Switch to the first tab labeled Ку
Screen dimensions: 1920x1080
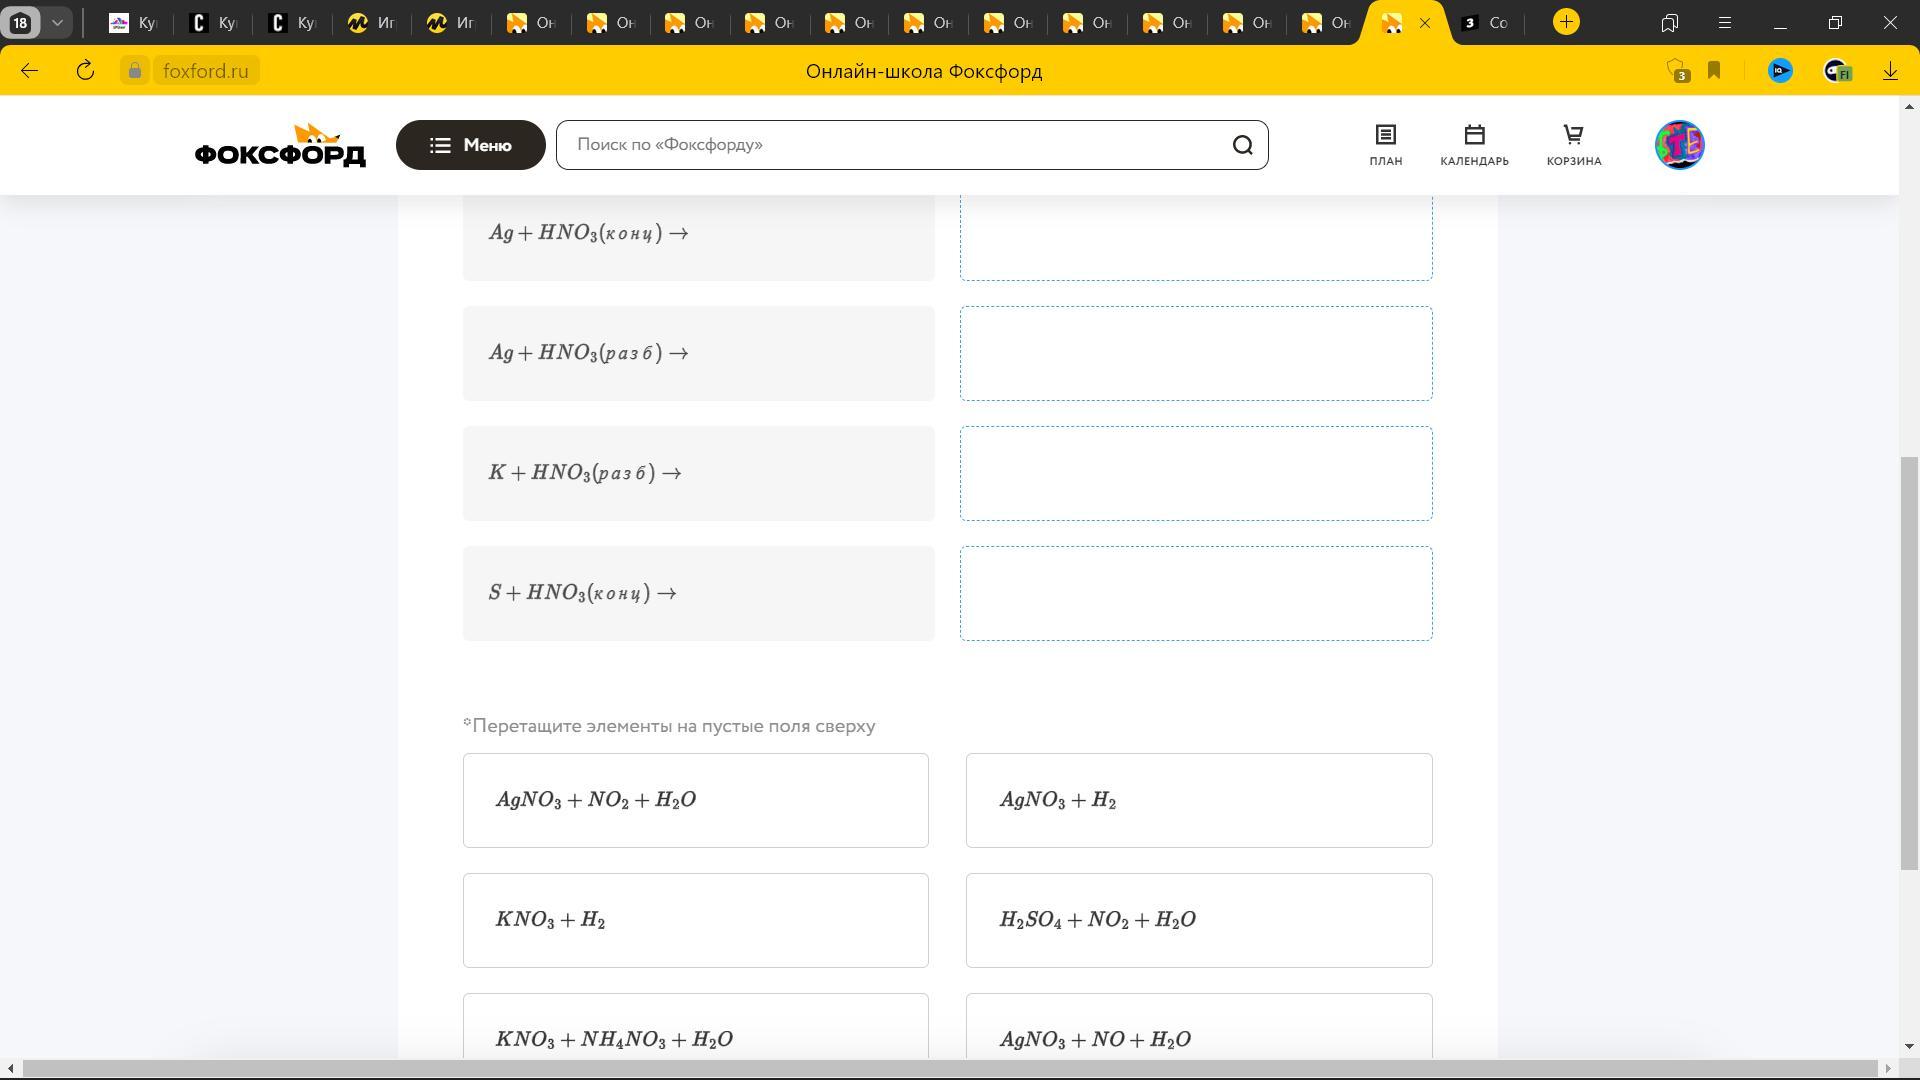coord(133,23)
